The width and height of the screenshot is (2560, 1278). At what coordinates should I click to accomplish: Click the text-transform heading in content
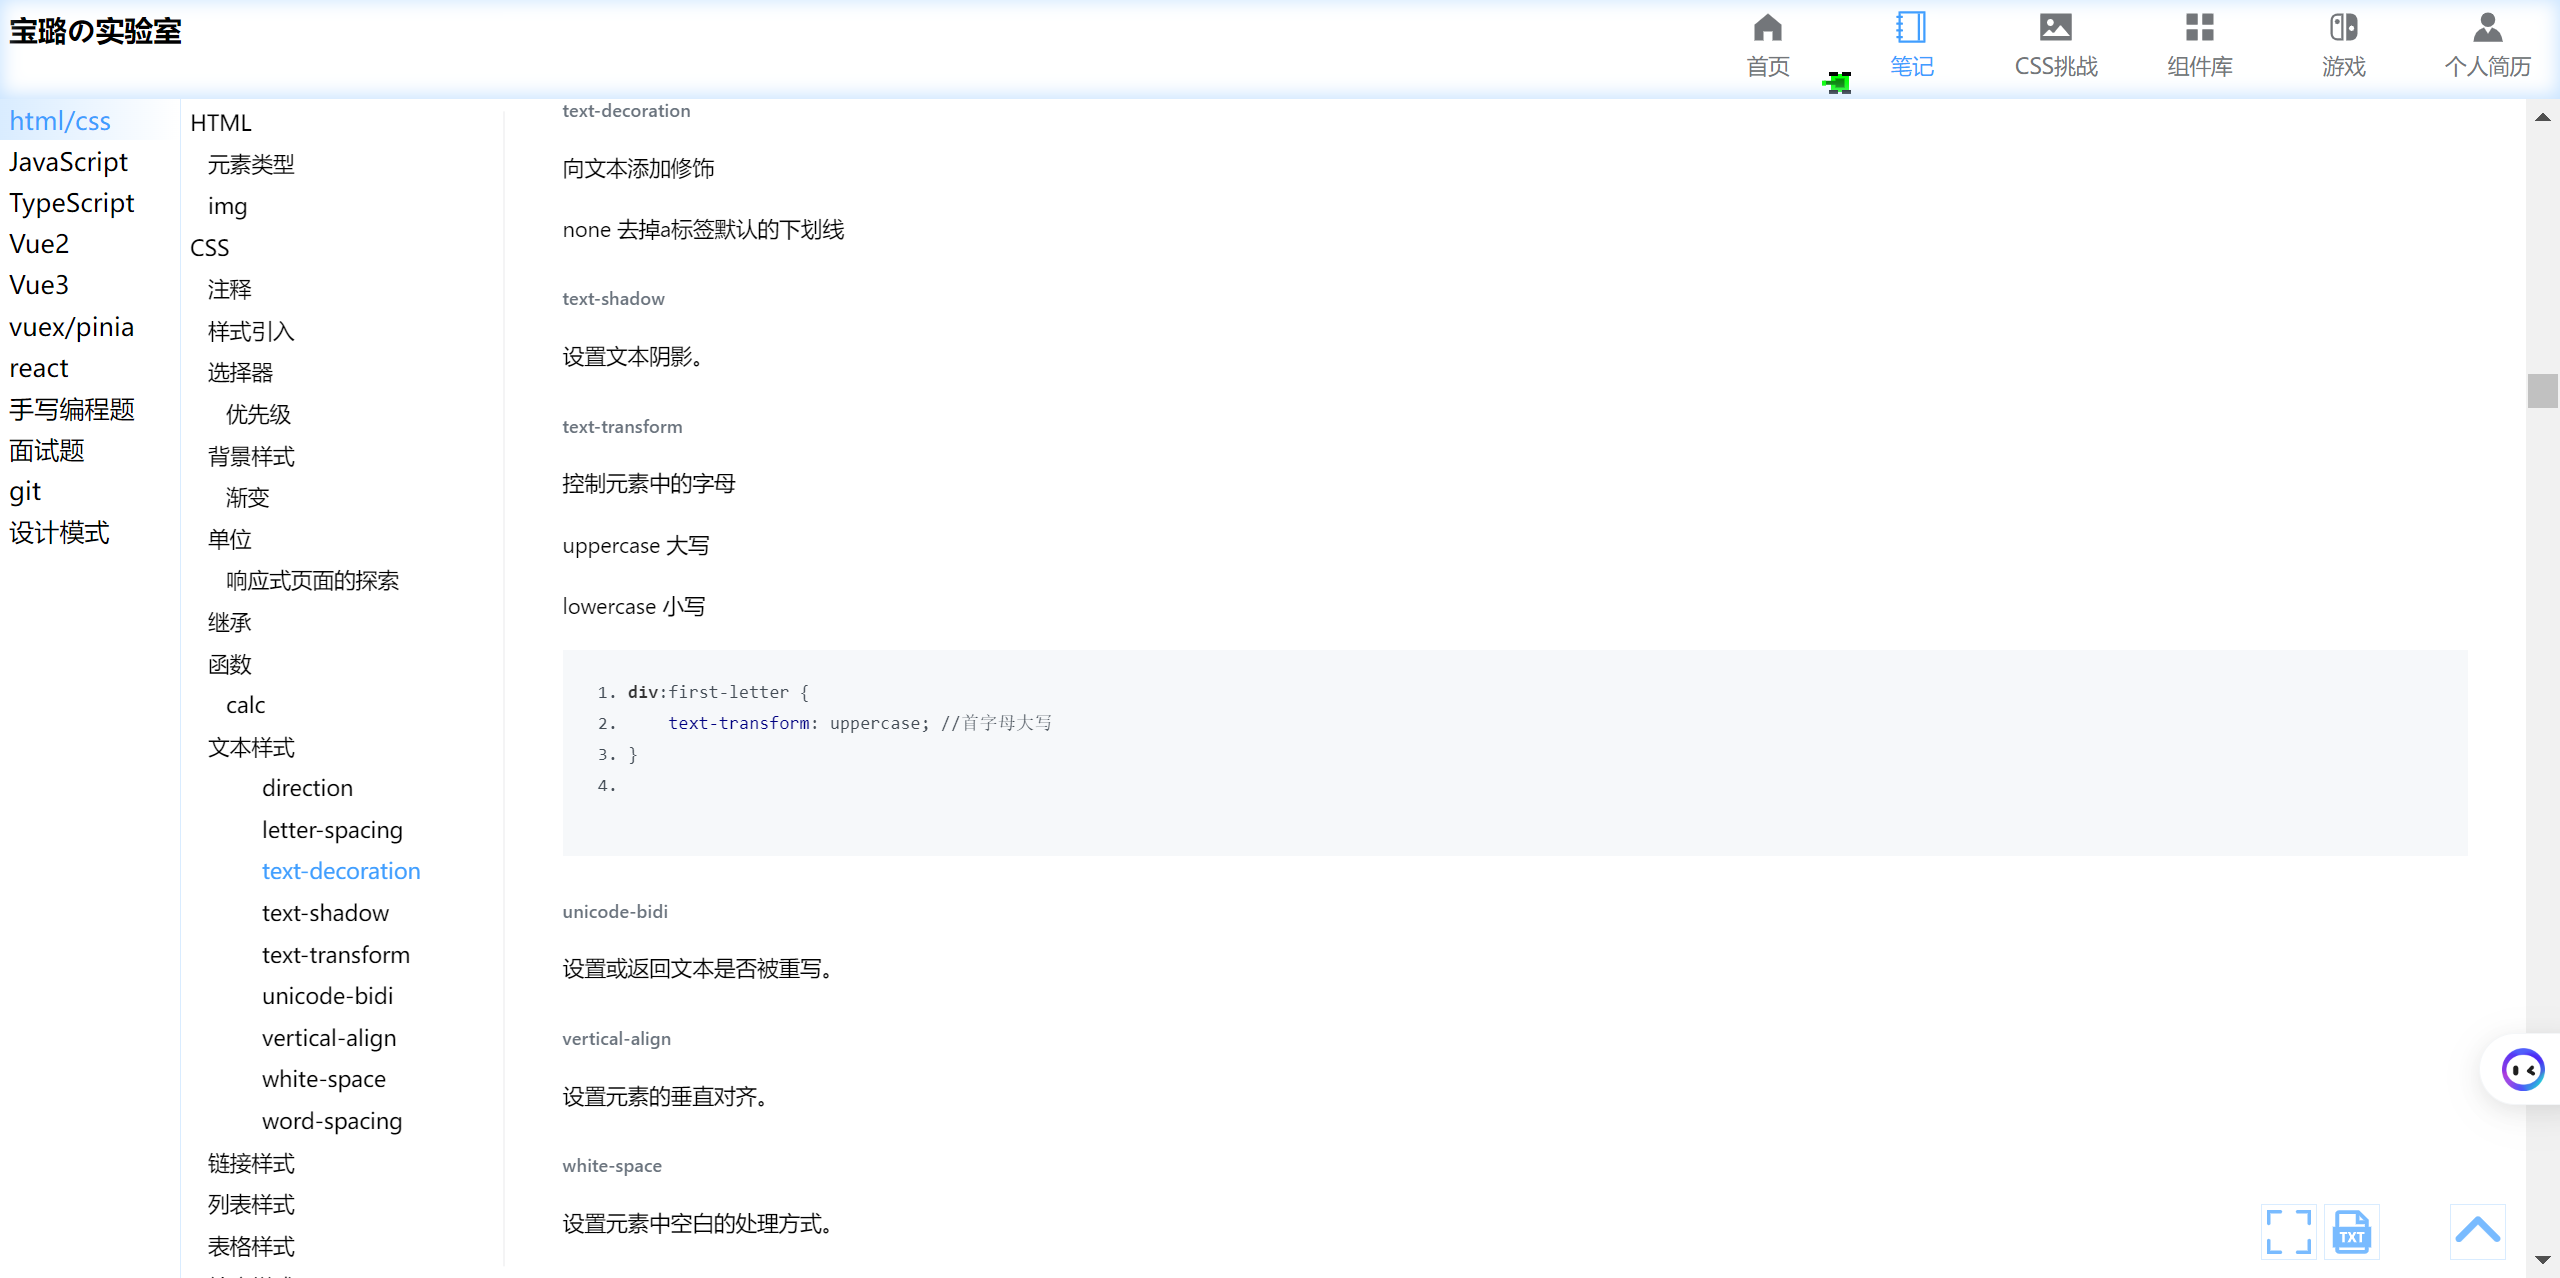[622, 427]
